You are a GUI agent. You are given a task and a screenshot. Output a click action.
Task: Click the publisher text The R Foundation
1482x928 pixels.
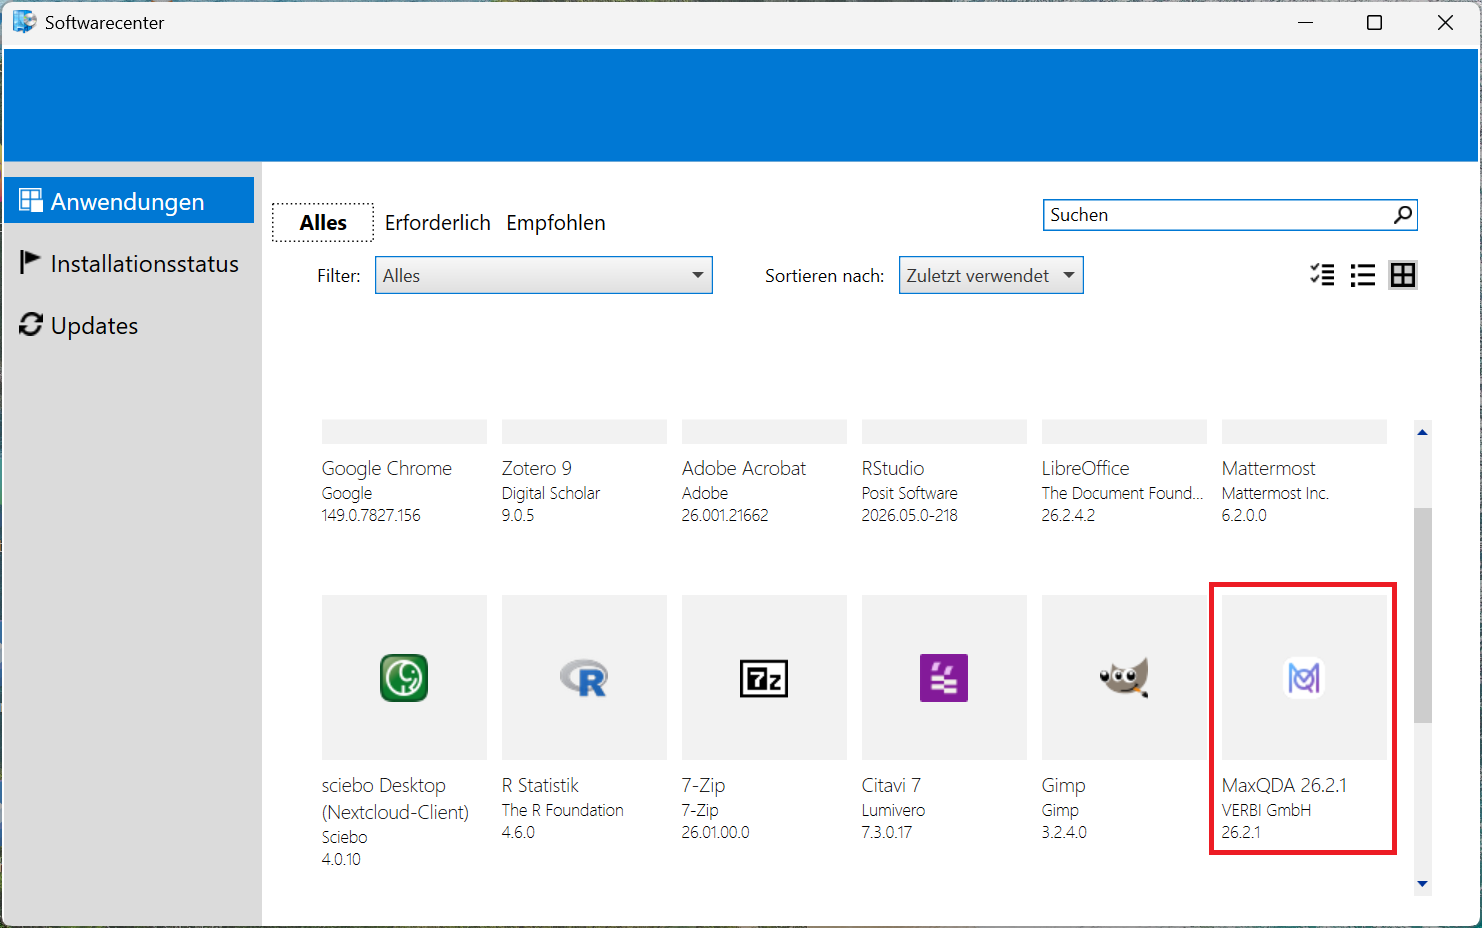pyautogui.click(x=563, y=810)
